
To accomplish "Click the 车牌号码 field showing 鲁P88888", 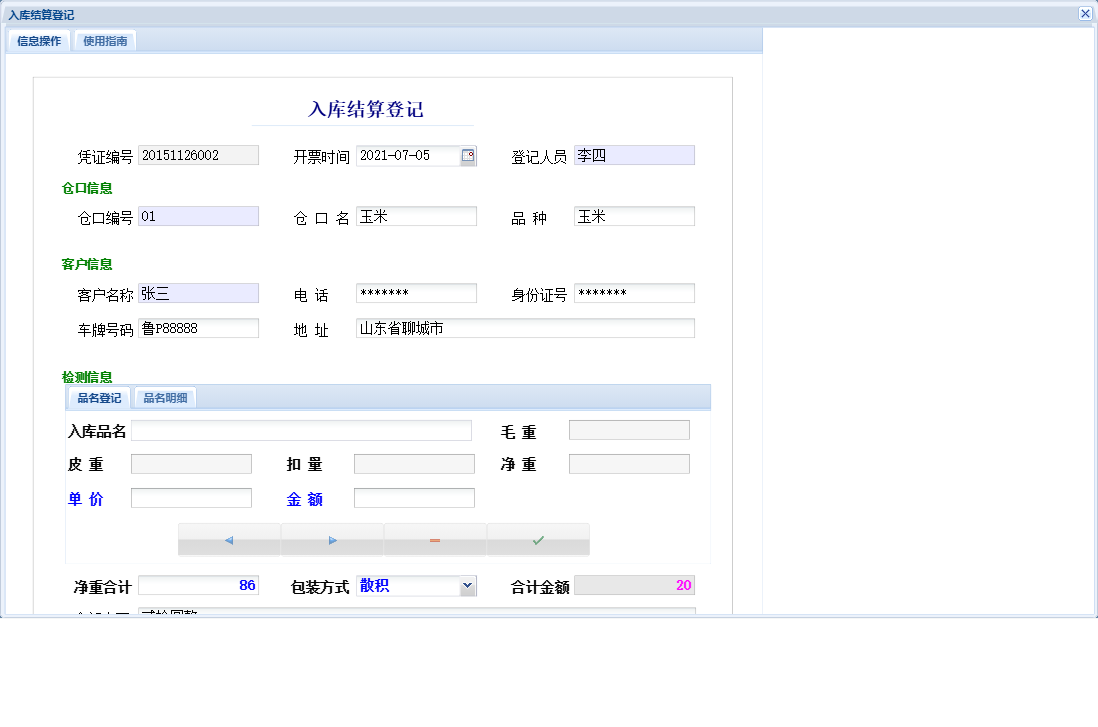I will (197, 328).
